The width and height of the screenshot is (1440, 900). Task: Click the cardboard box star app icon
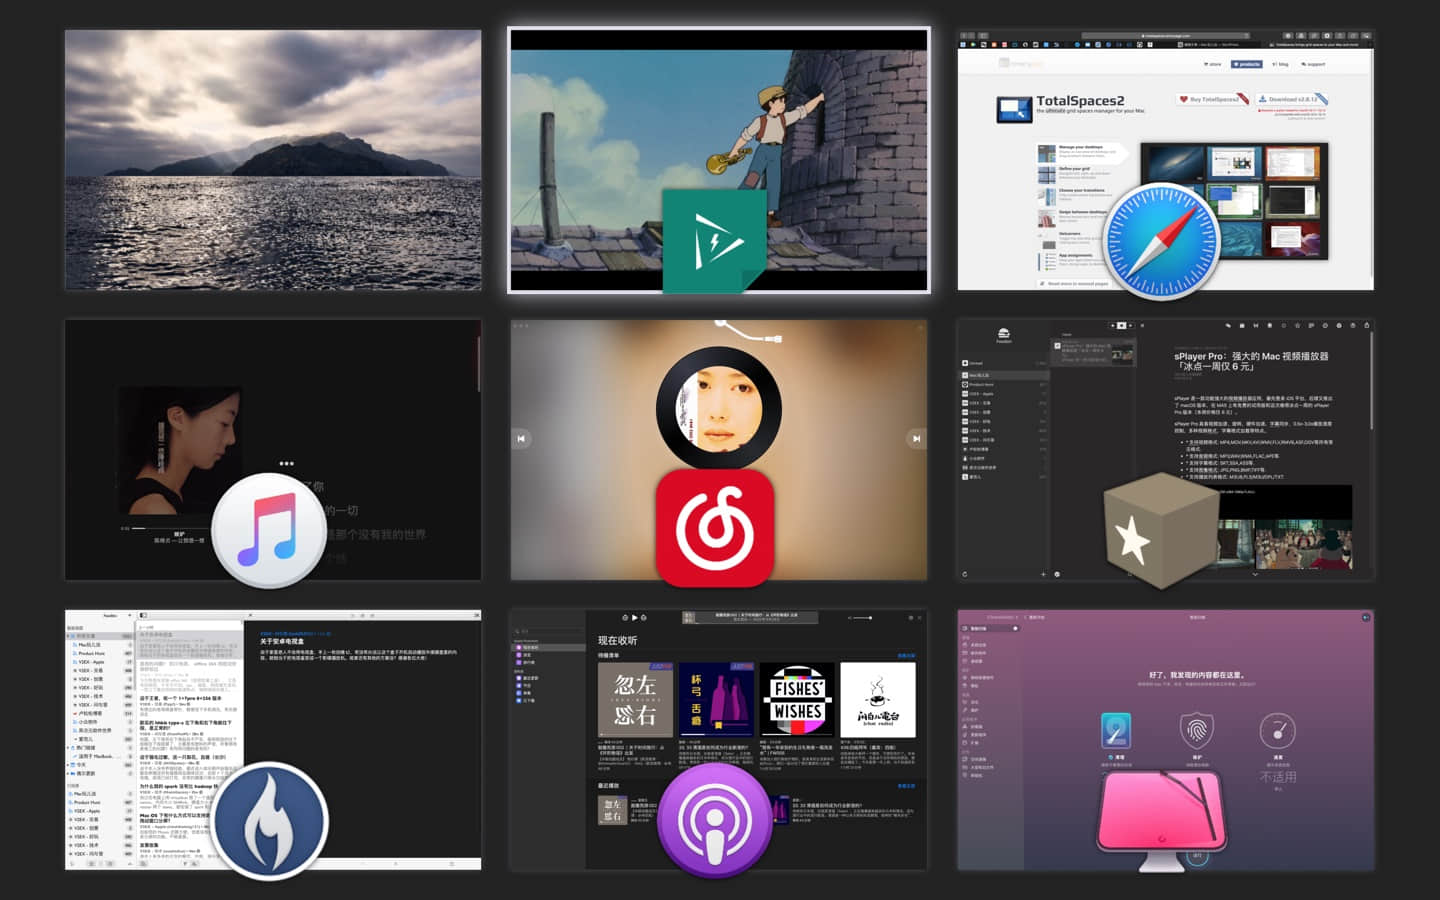pyautogui.click(x=1161, y=530)
